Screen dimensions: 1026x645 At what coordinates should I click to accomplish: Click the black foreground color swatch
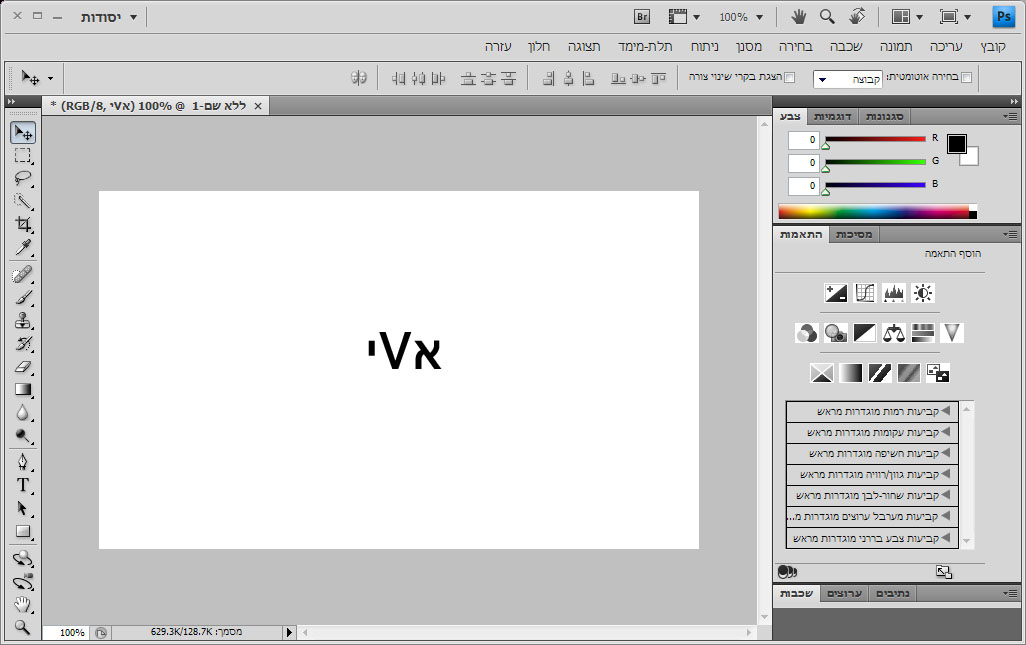click(956, 144)
